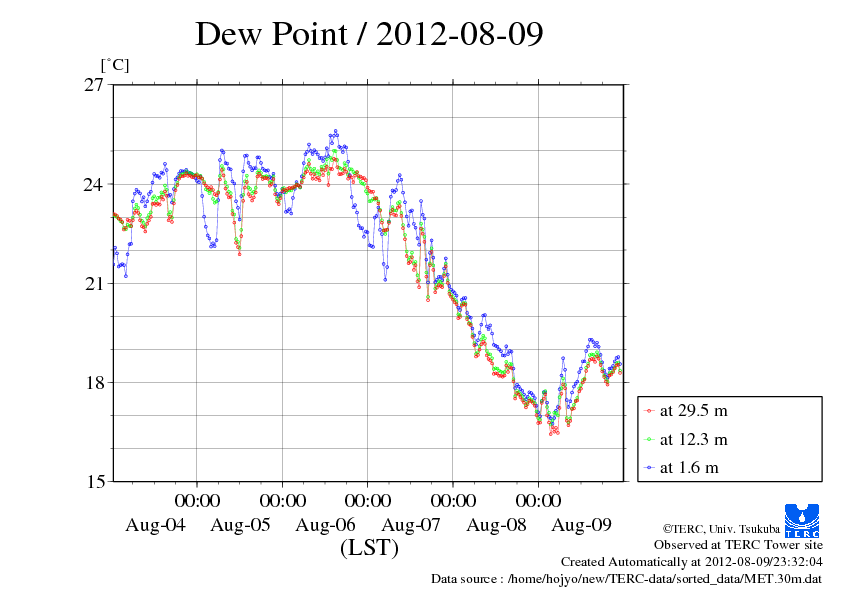The image size is (842, 595).
Task: Click the red series minimum near Aug-09 start
Action: pos(551,433)
